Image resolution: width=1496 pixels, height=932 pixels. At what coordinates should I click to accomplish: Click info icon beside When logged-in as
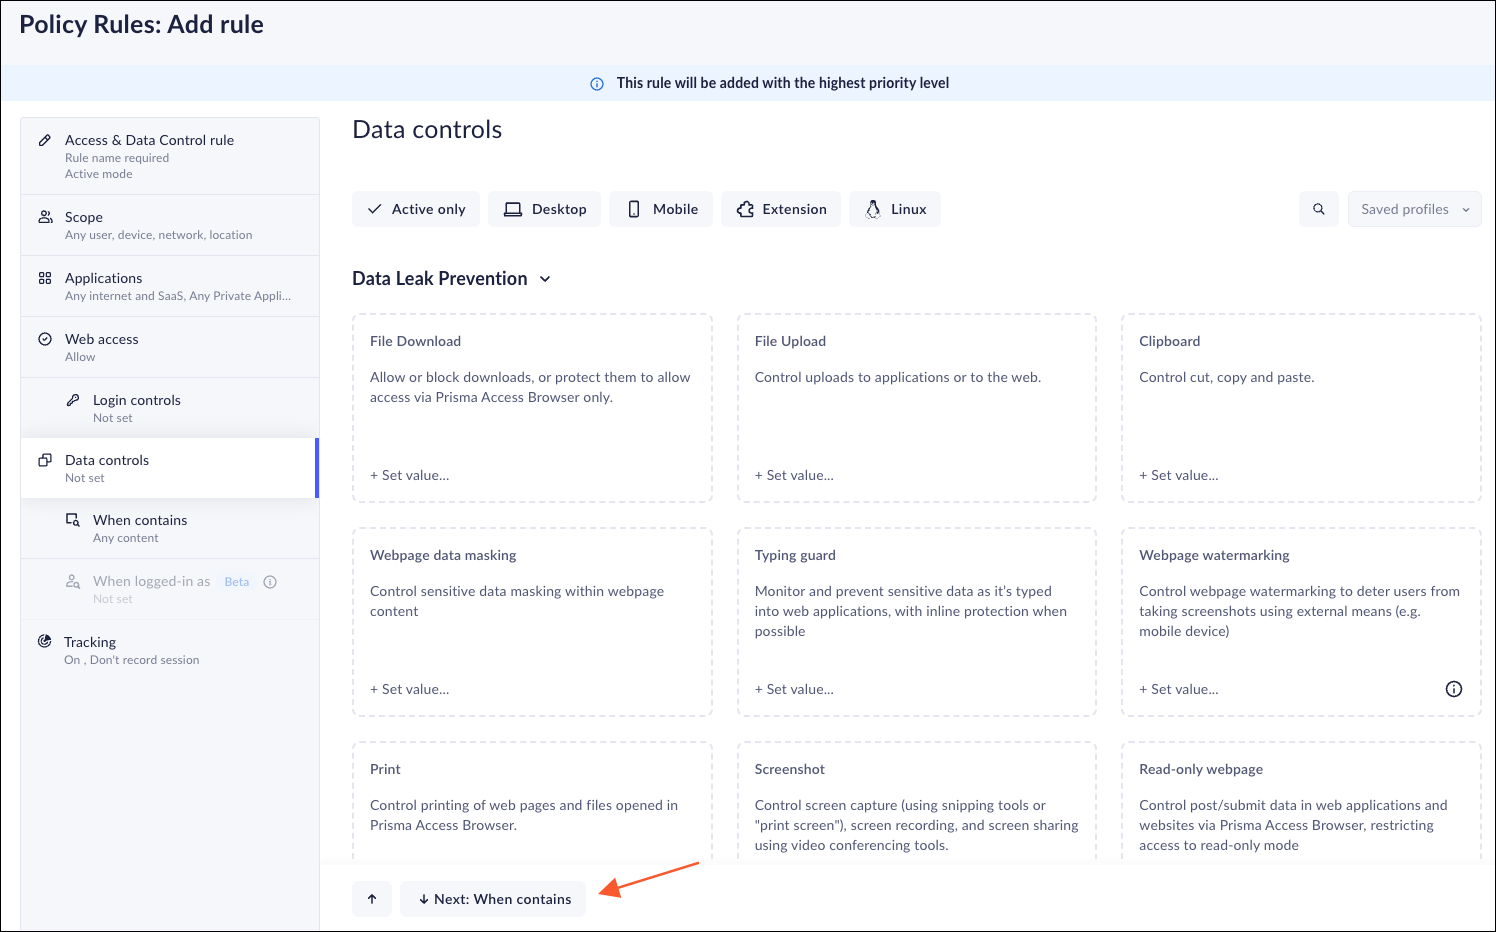pyautogui.click(x=270, y=582)
